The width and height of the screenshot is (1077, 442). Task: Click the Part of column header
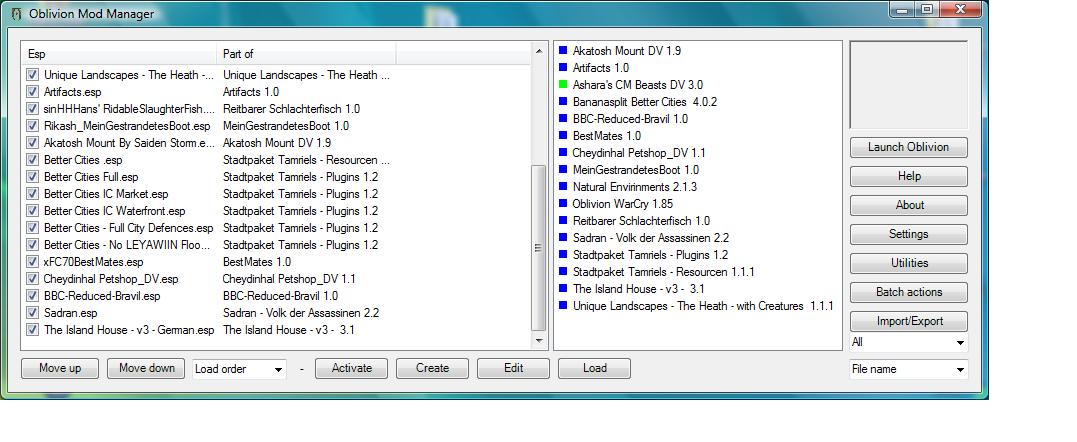click(x=305, y=53)
